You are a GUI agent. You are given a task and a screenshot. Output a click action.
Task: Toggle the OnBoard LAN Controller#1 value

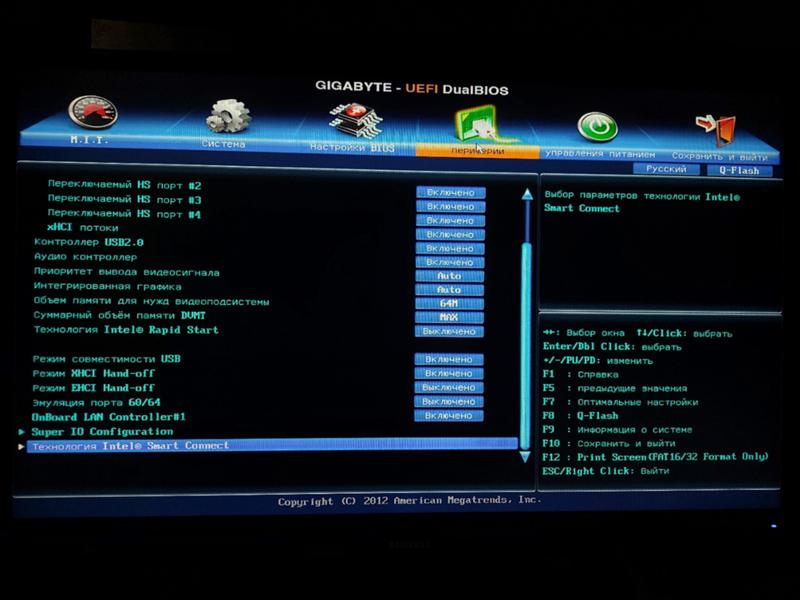pos(448,416)
